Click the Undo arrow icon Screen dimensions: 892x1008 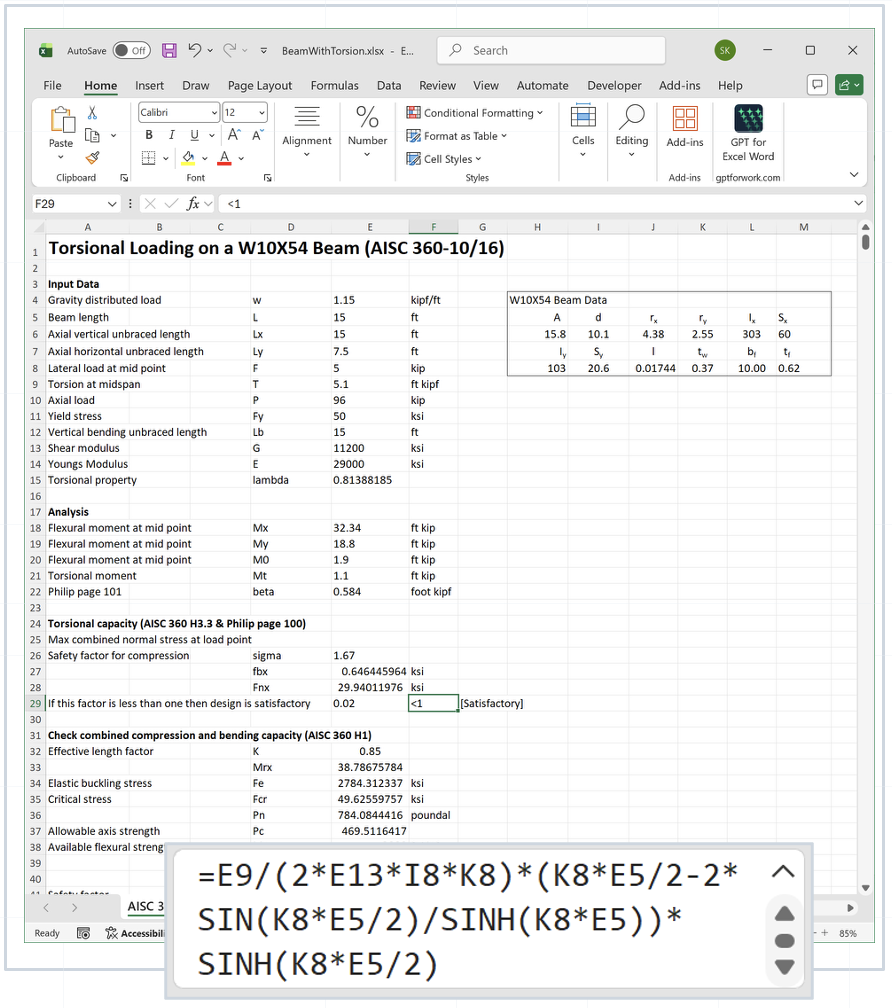coord(195,50)
